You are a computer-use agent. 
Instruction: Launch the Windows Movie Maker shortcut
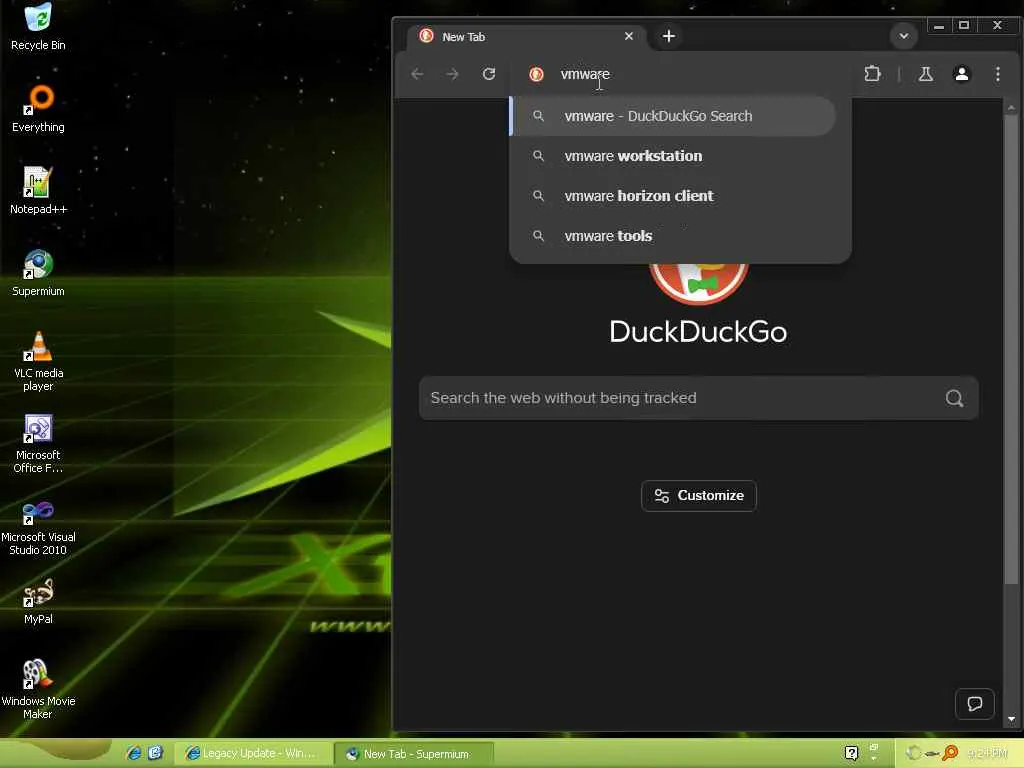click(x=38, y=690)
